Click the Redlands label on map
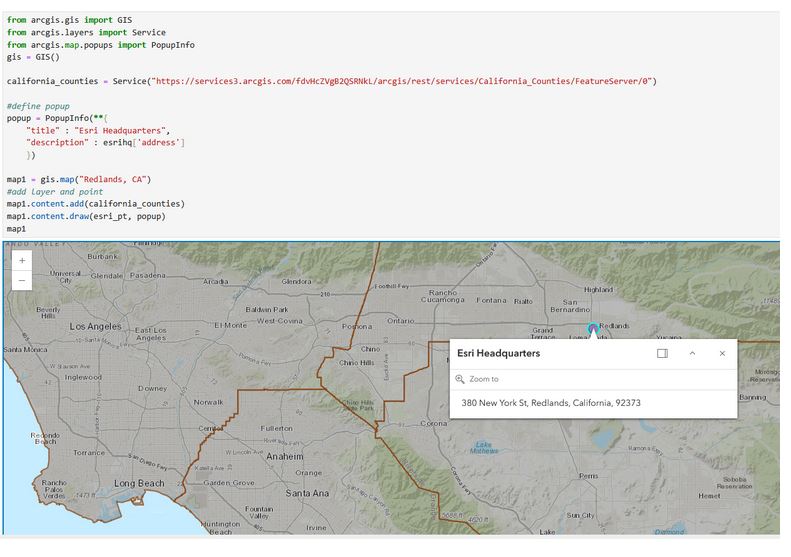The width and height of the screenshot is (791, 557). click(614, 326)
